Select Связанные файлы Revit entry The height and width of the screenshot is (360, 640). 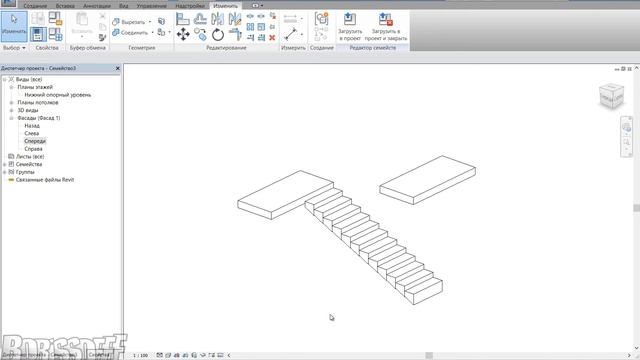(x=45, y=180)
